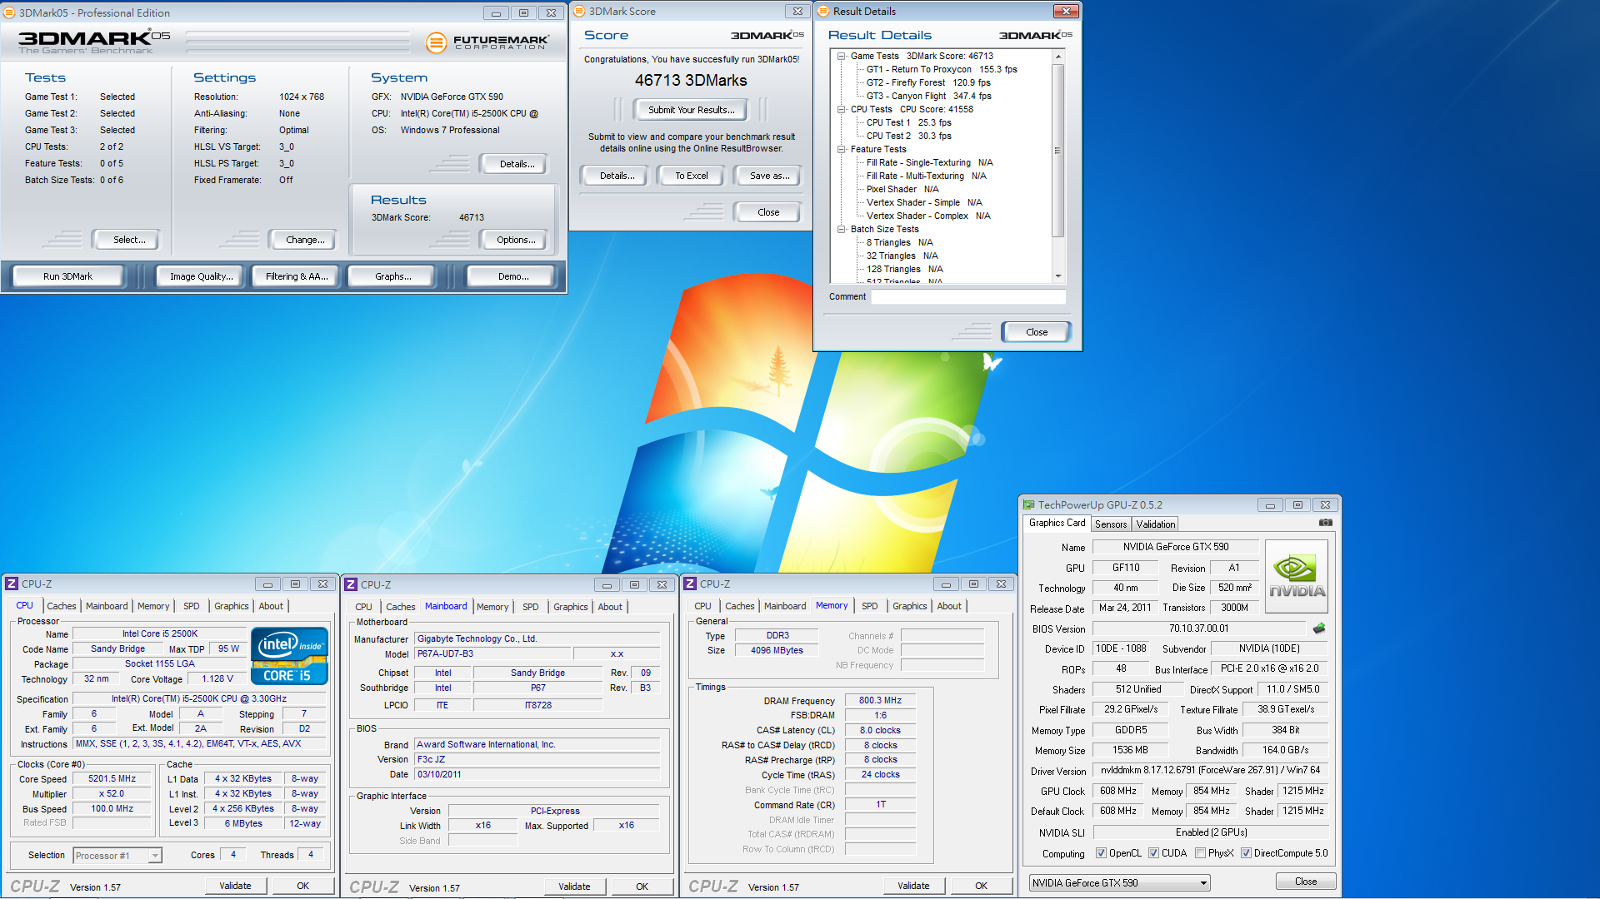Click the GPU-Z screenshot camera icon
The width and height of the screenshot is (1600, 899).
click(x=1325, y=522)
